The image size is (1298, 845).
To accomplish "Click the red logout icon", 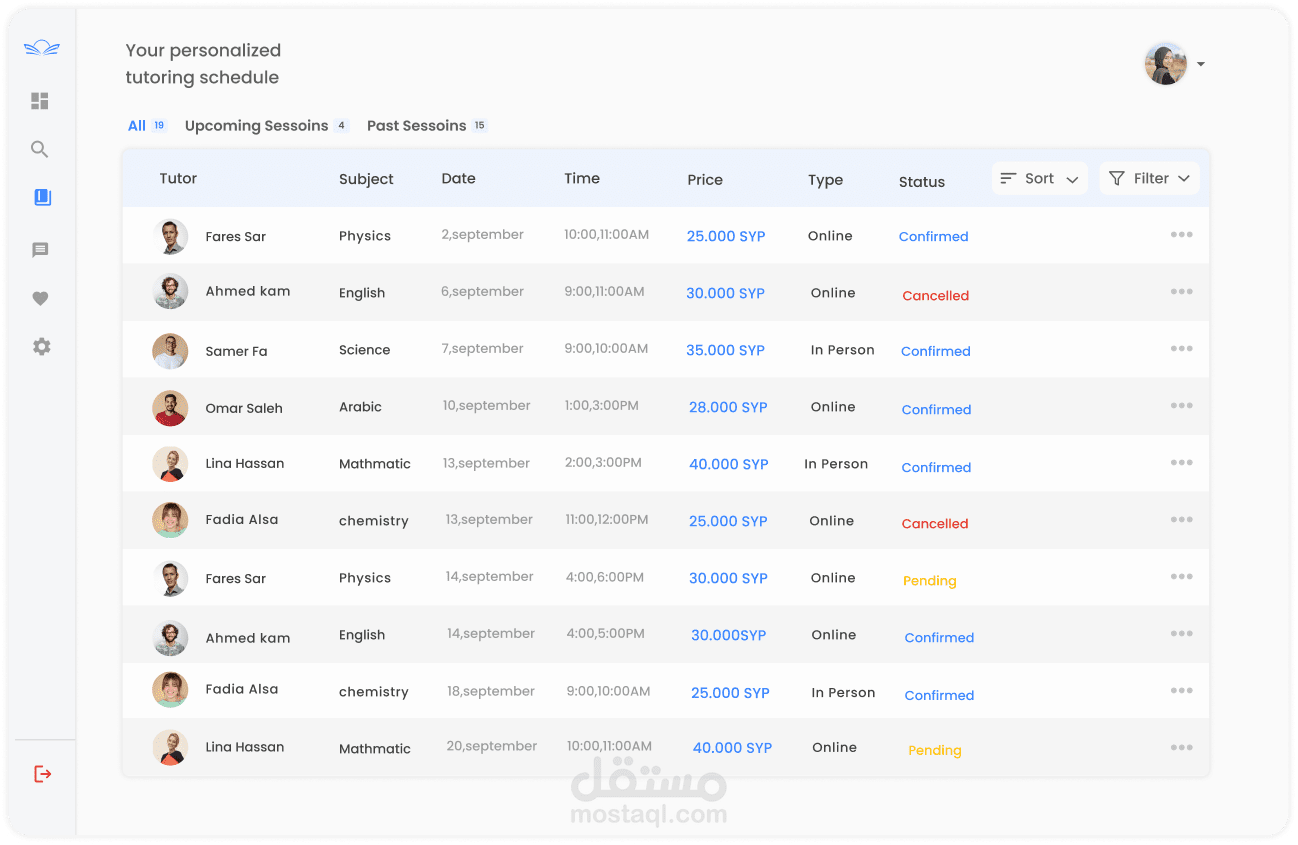I will tap(42, 774).
